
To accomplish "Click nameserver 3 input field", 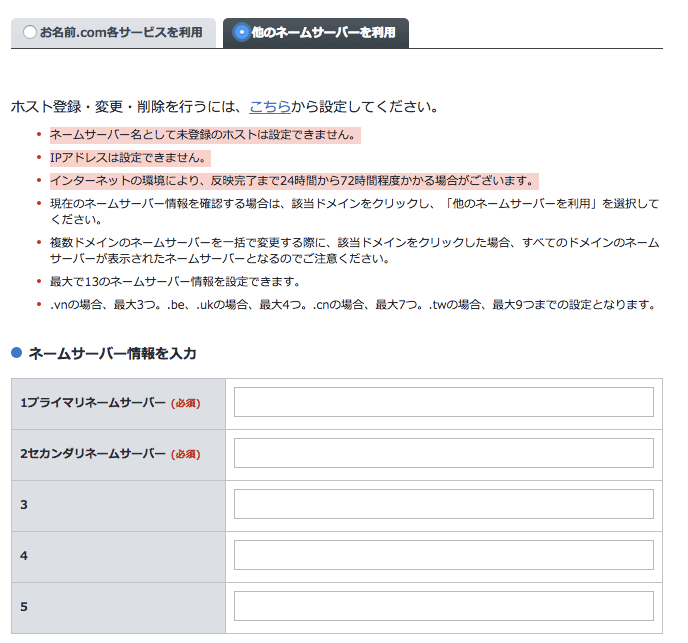I will (x=444, y=504).
